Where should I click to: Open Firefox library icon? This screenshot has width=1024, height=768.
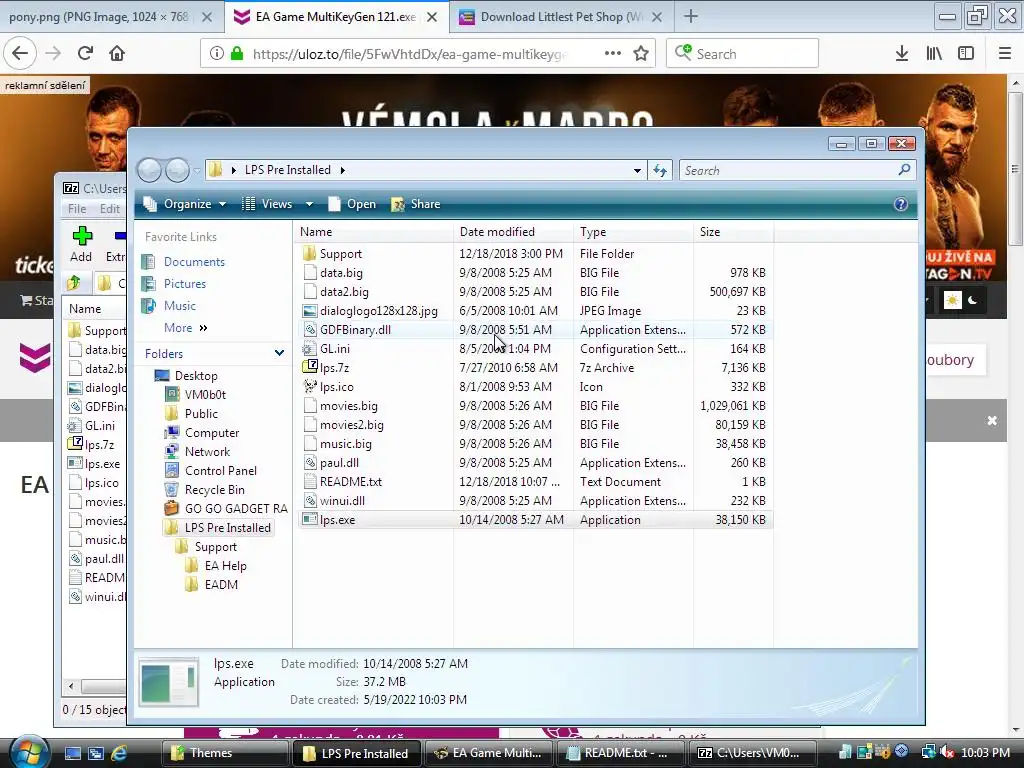[934, 54]
